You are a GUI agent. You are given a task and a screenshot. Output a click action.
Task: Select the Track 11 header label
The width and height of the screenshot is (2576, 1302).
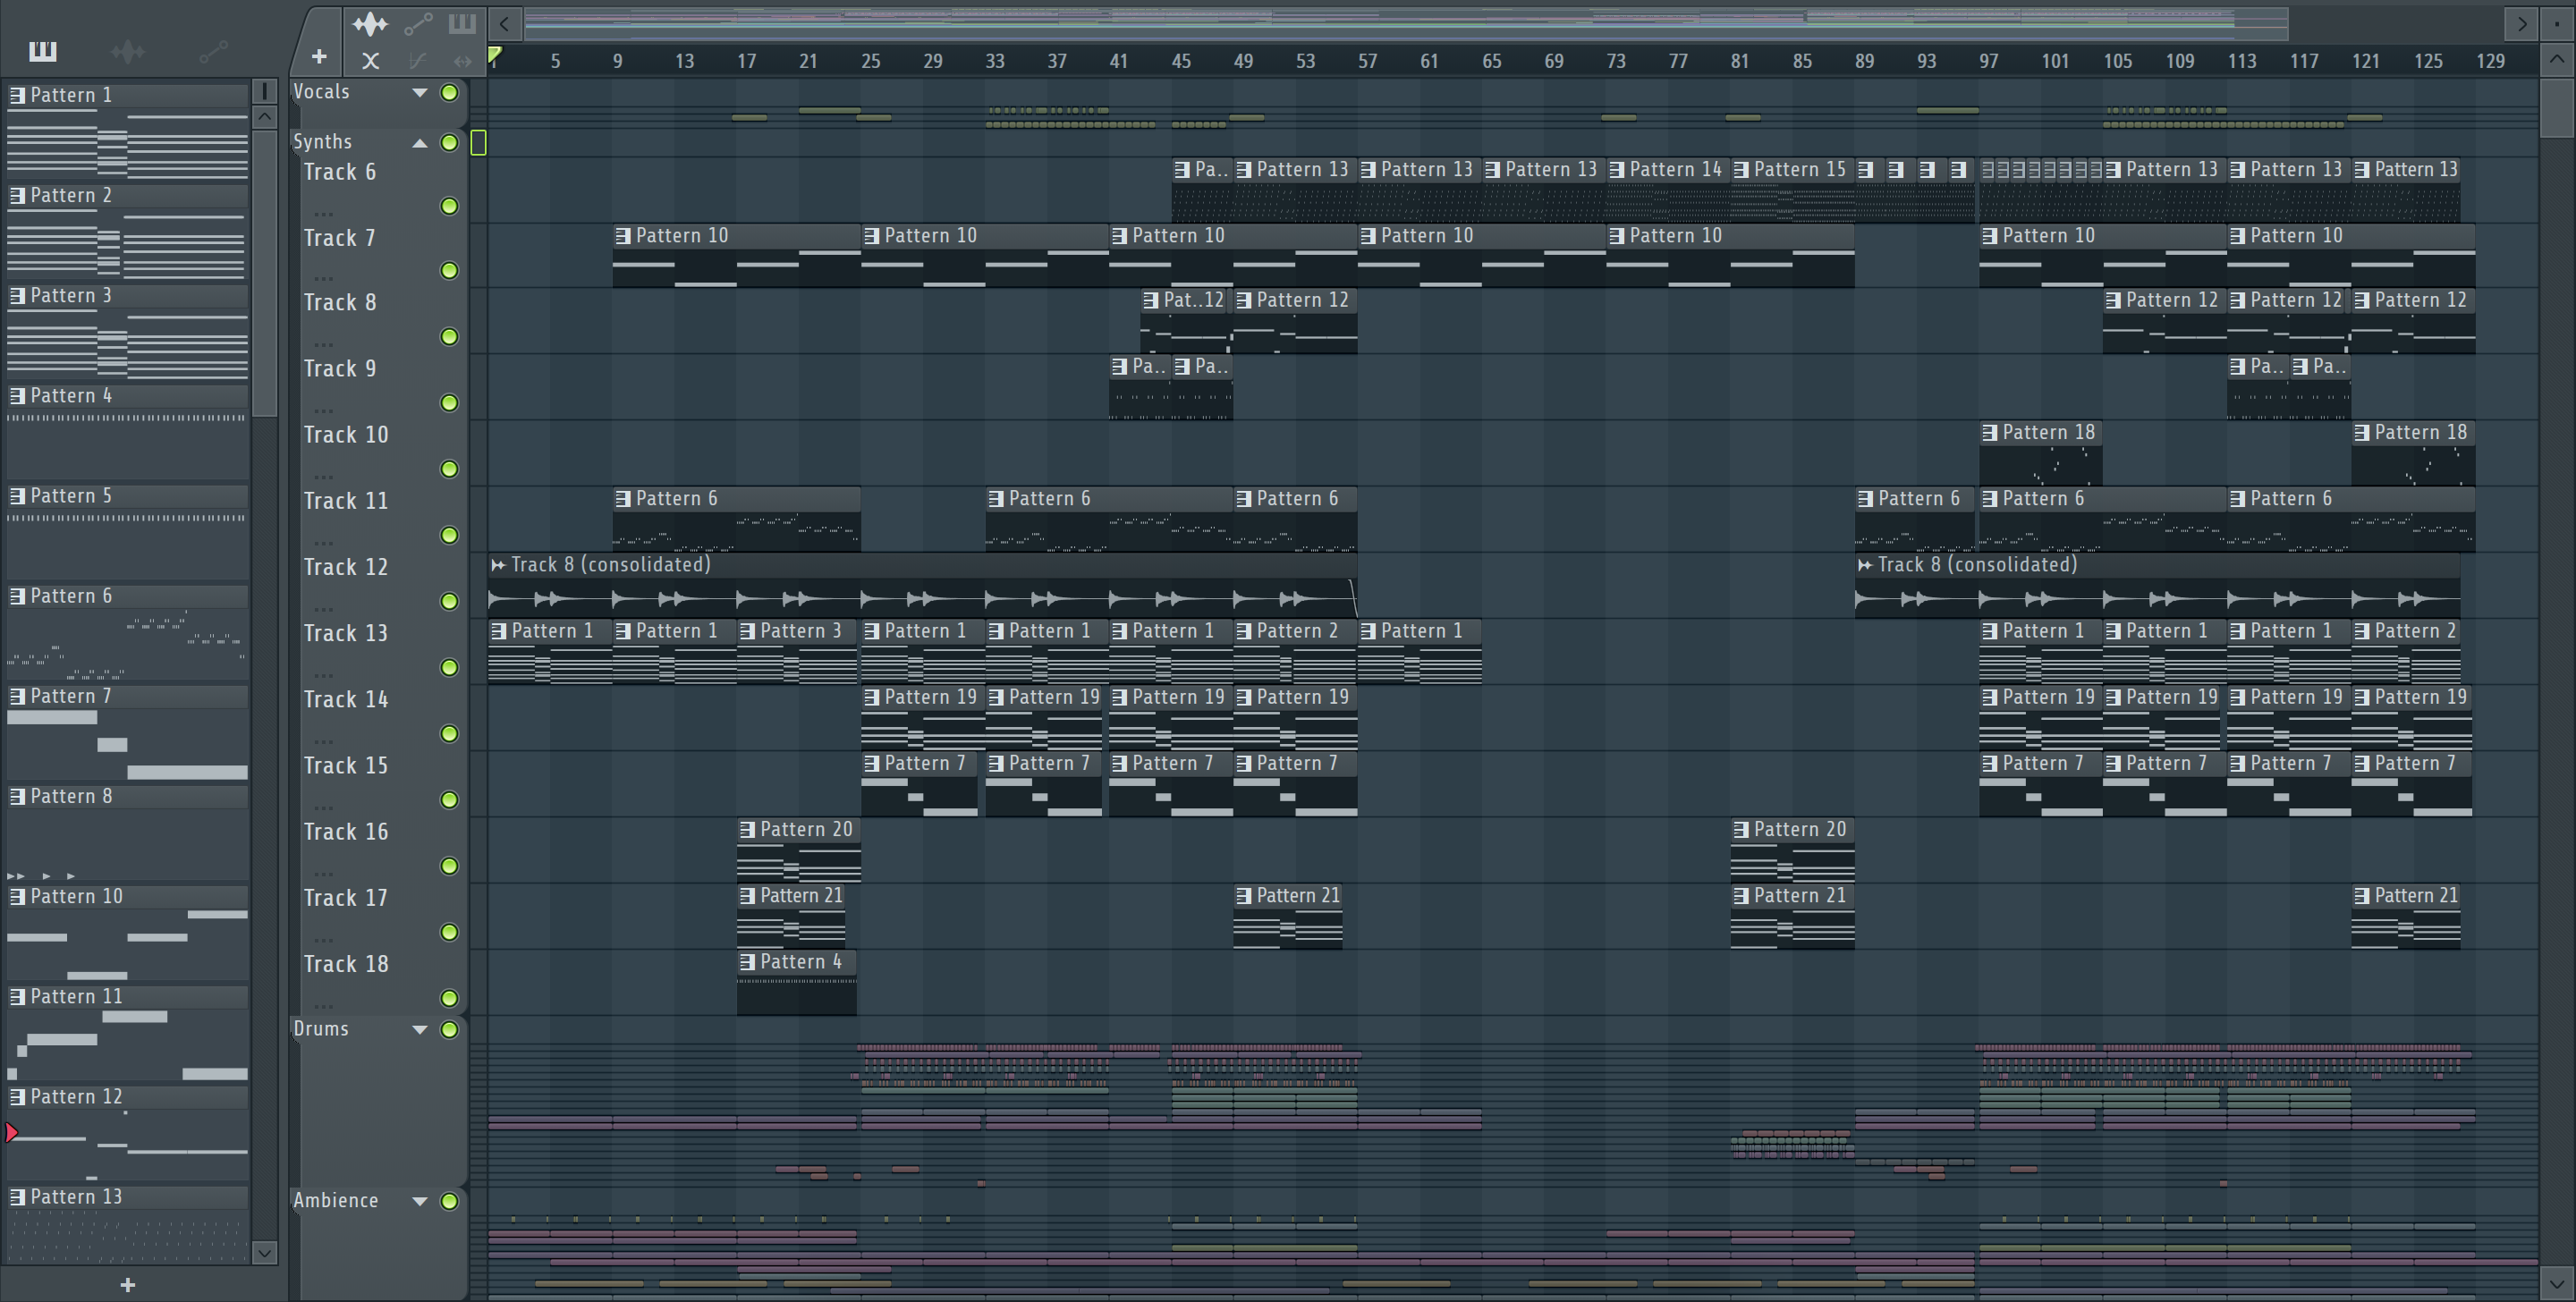346,501
